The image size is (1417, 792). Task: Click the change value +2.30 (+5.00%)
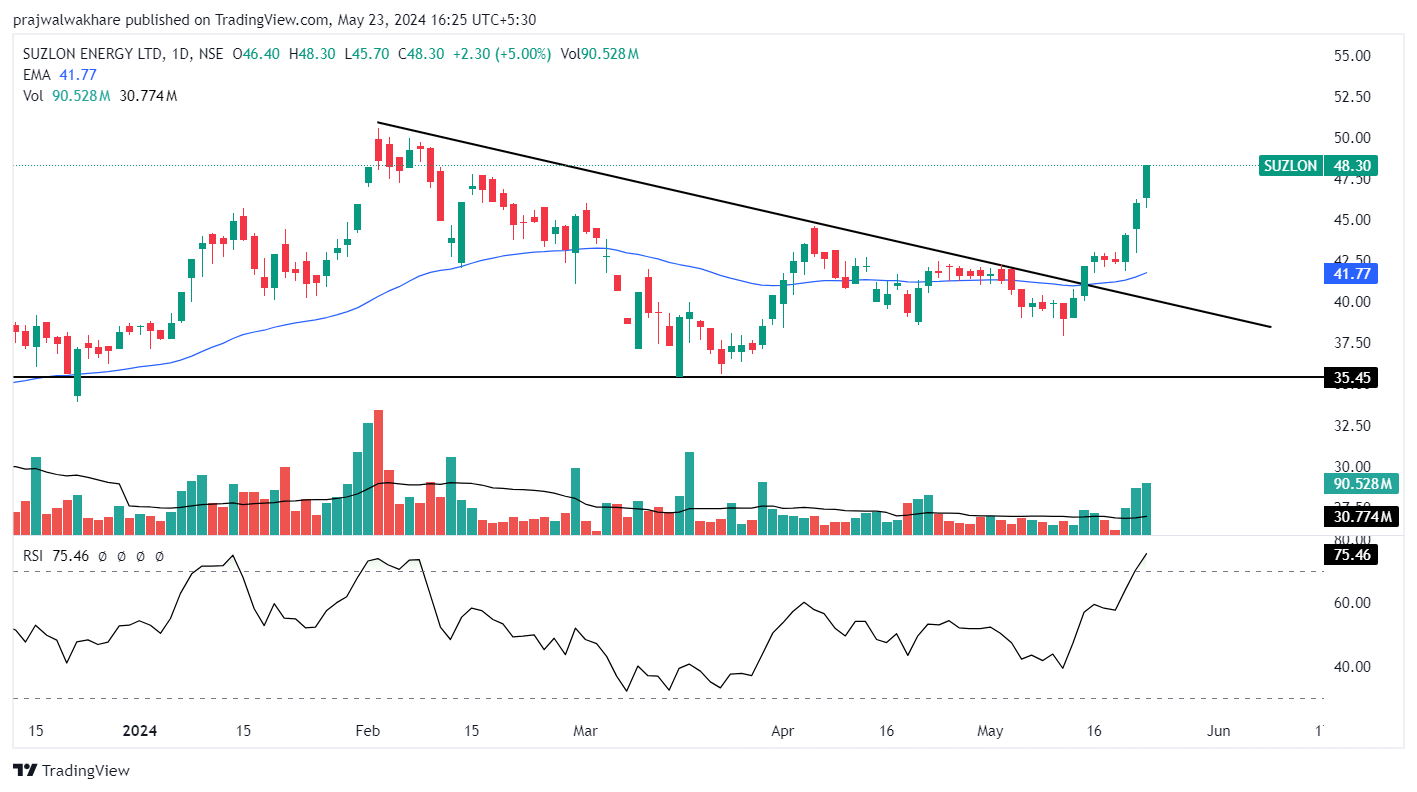pos(501,54)
